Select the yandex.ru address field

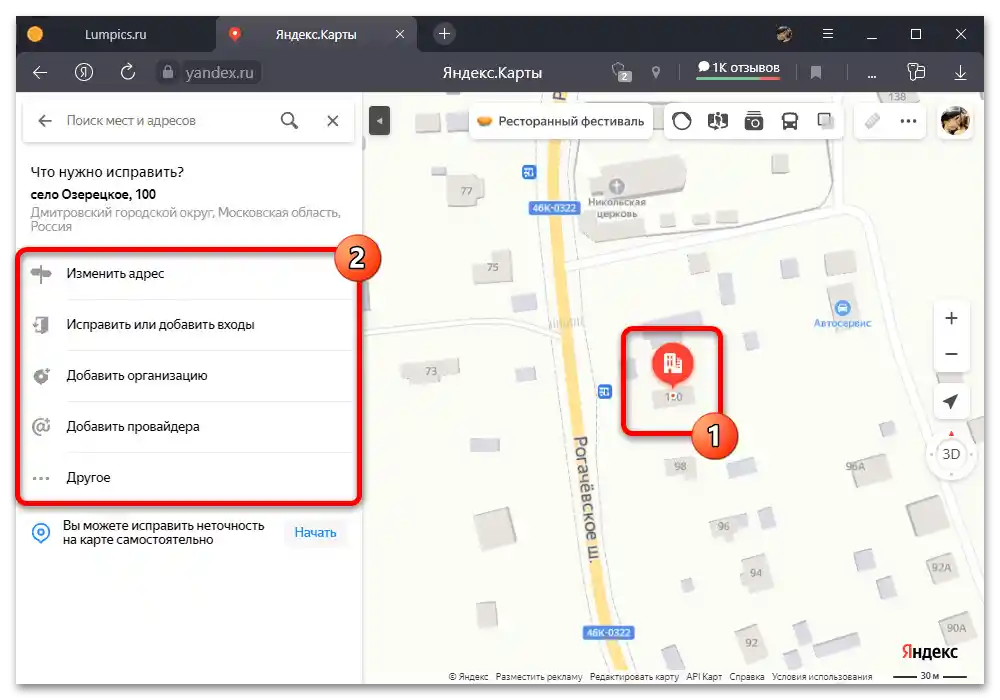pyautogui.click(x=219, y=73)
